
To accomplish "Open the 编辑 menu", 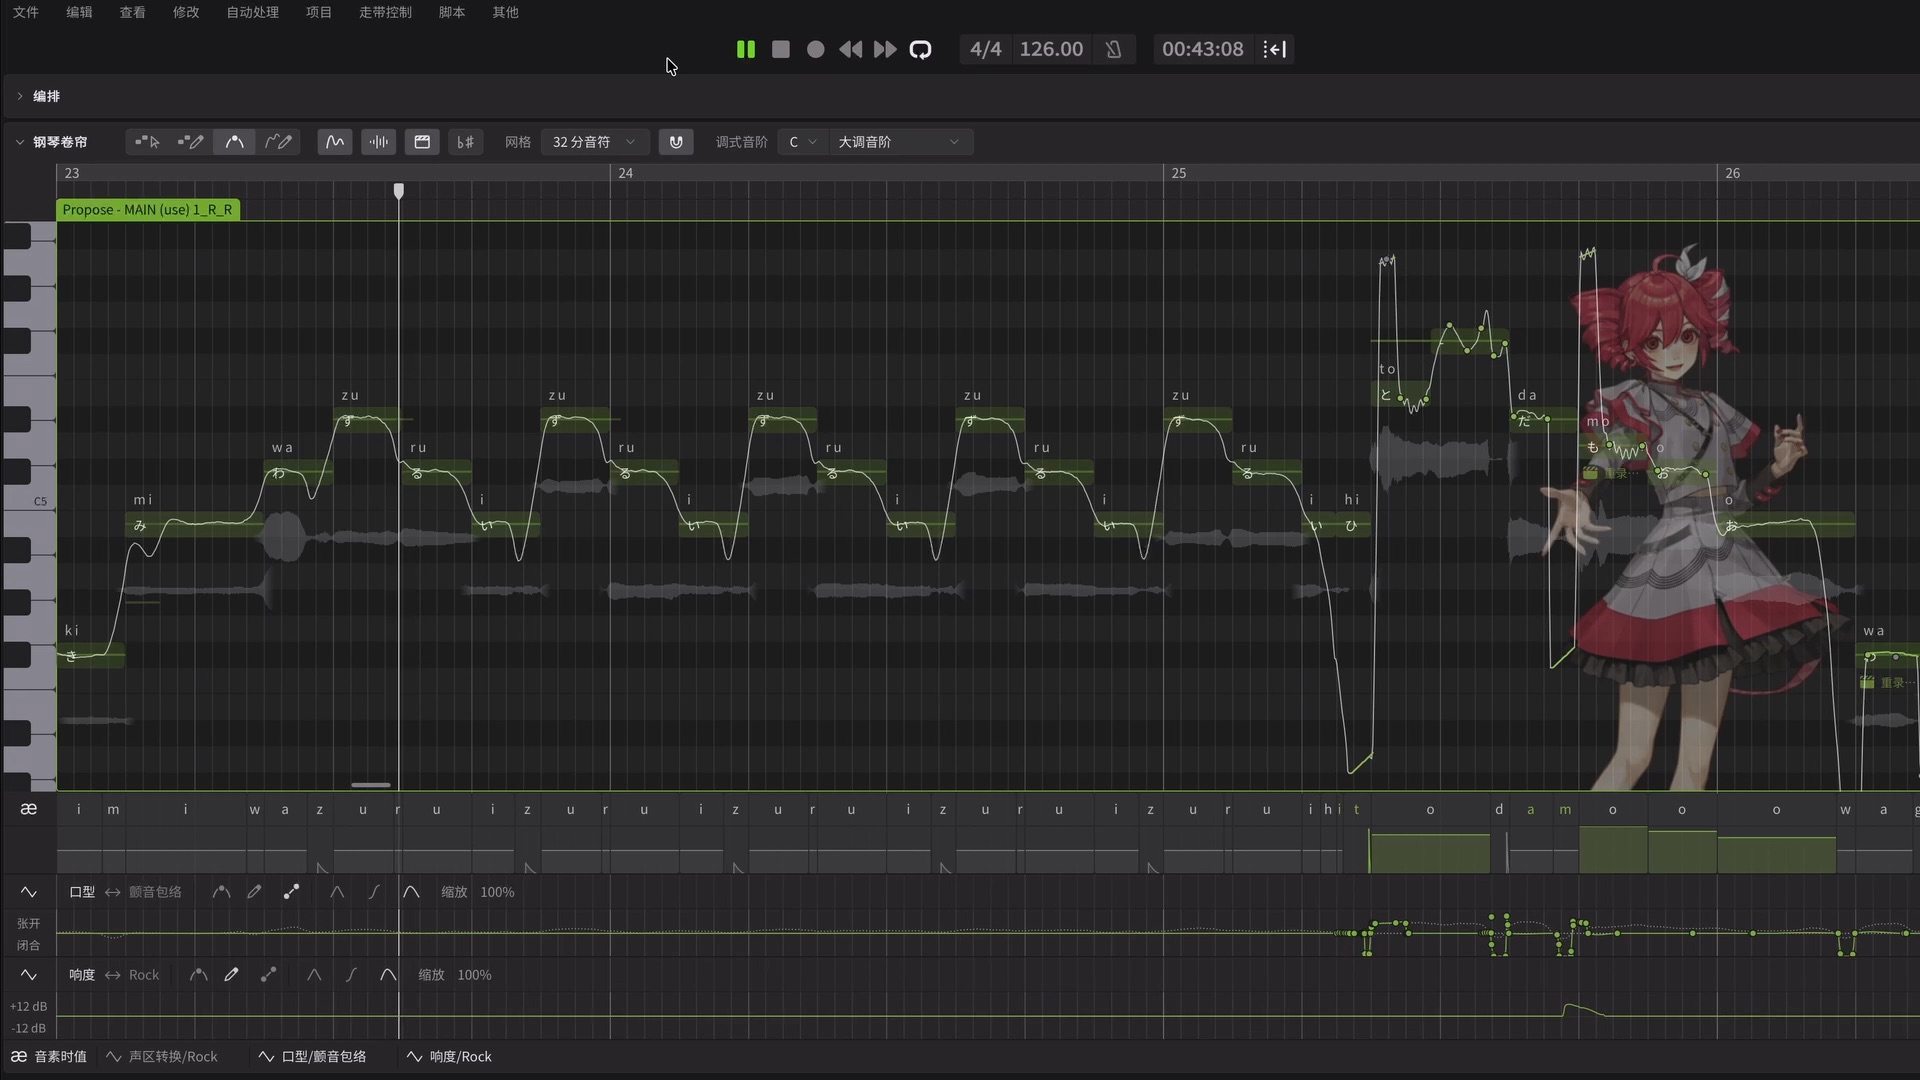I will pyautogui.click(x=79, y=12).
